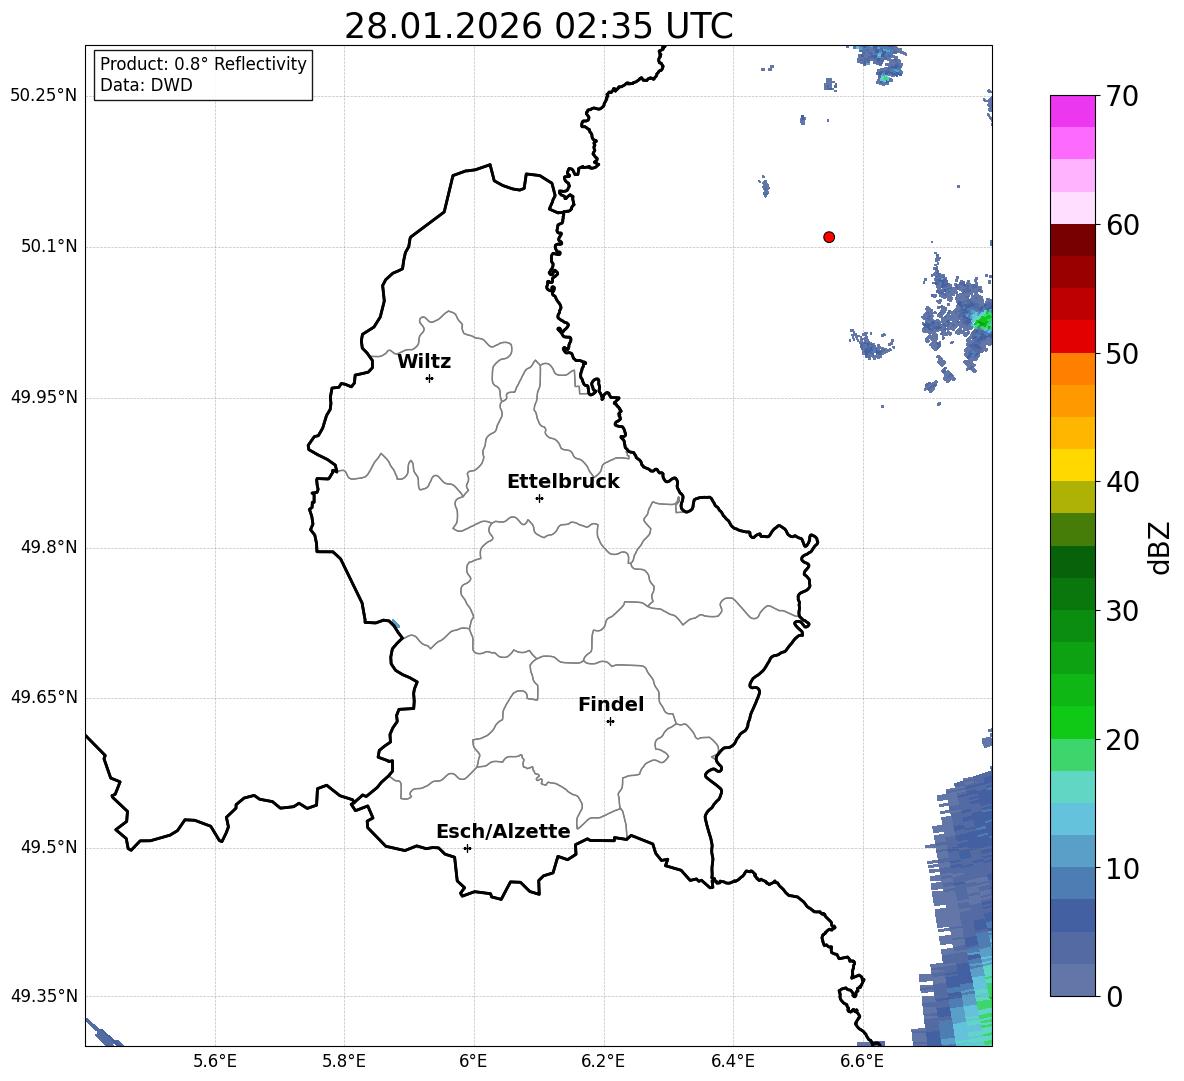The height and width of the screenshot is (1081, 1184).
Task: Click the Findel cross marker
Action: [x=610, y=721]
